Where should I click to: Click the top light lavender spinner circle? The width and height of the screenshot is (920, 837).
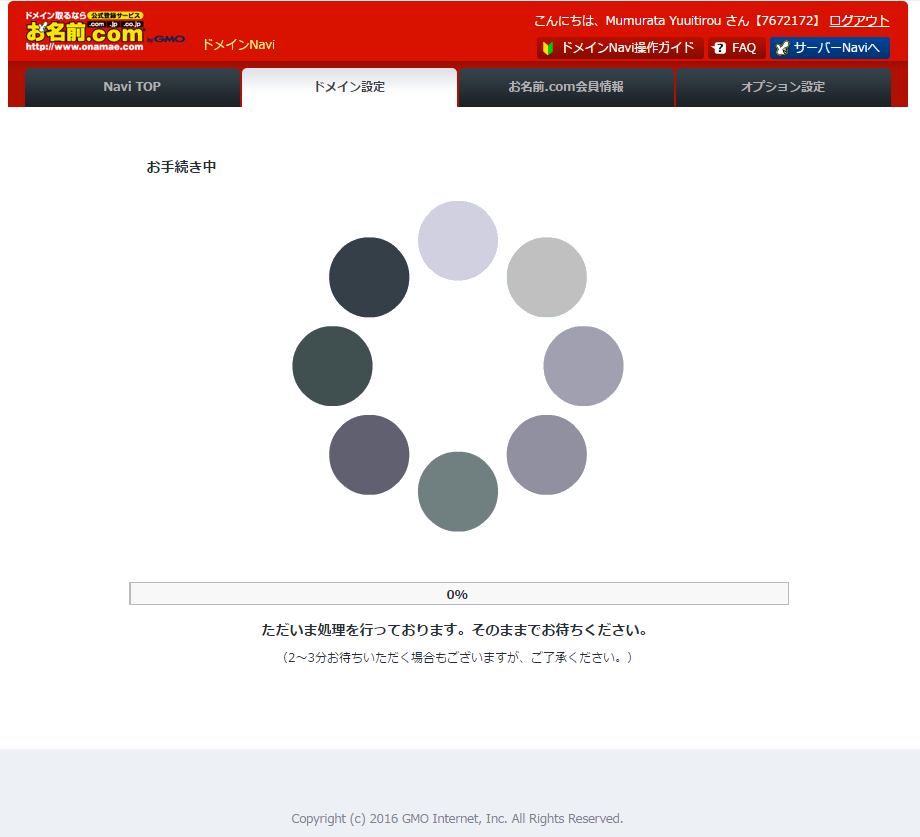[x=457, y=241]
